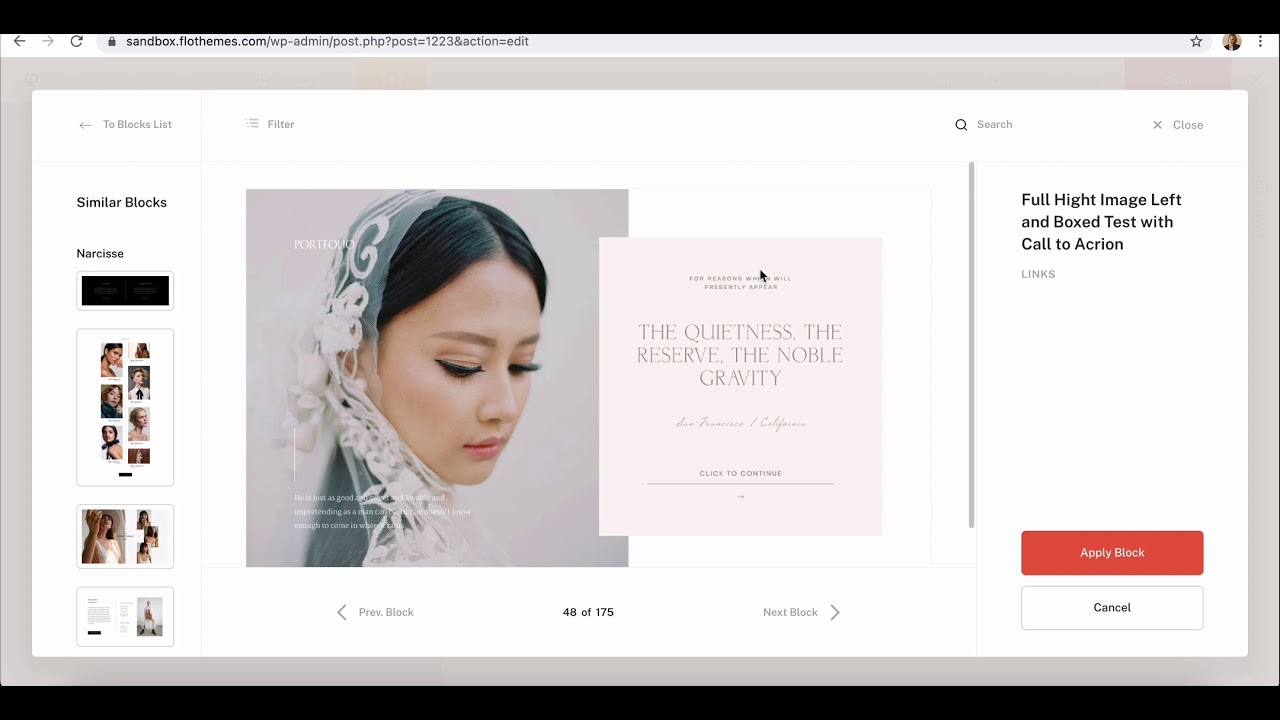Click the sandbox.flothemes.com address bar URL
This screenshot has width=1280, height=720.
coord(327,41)
